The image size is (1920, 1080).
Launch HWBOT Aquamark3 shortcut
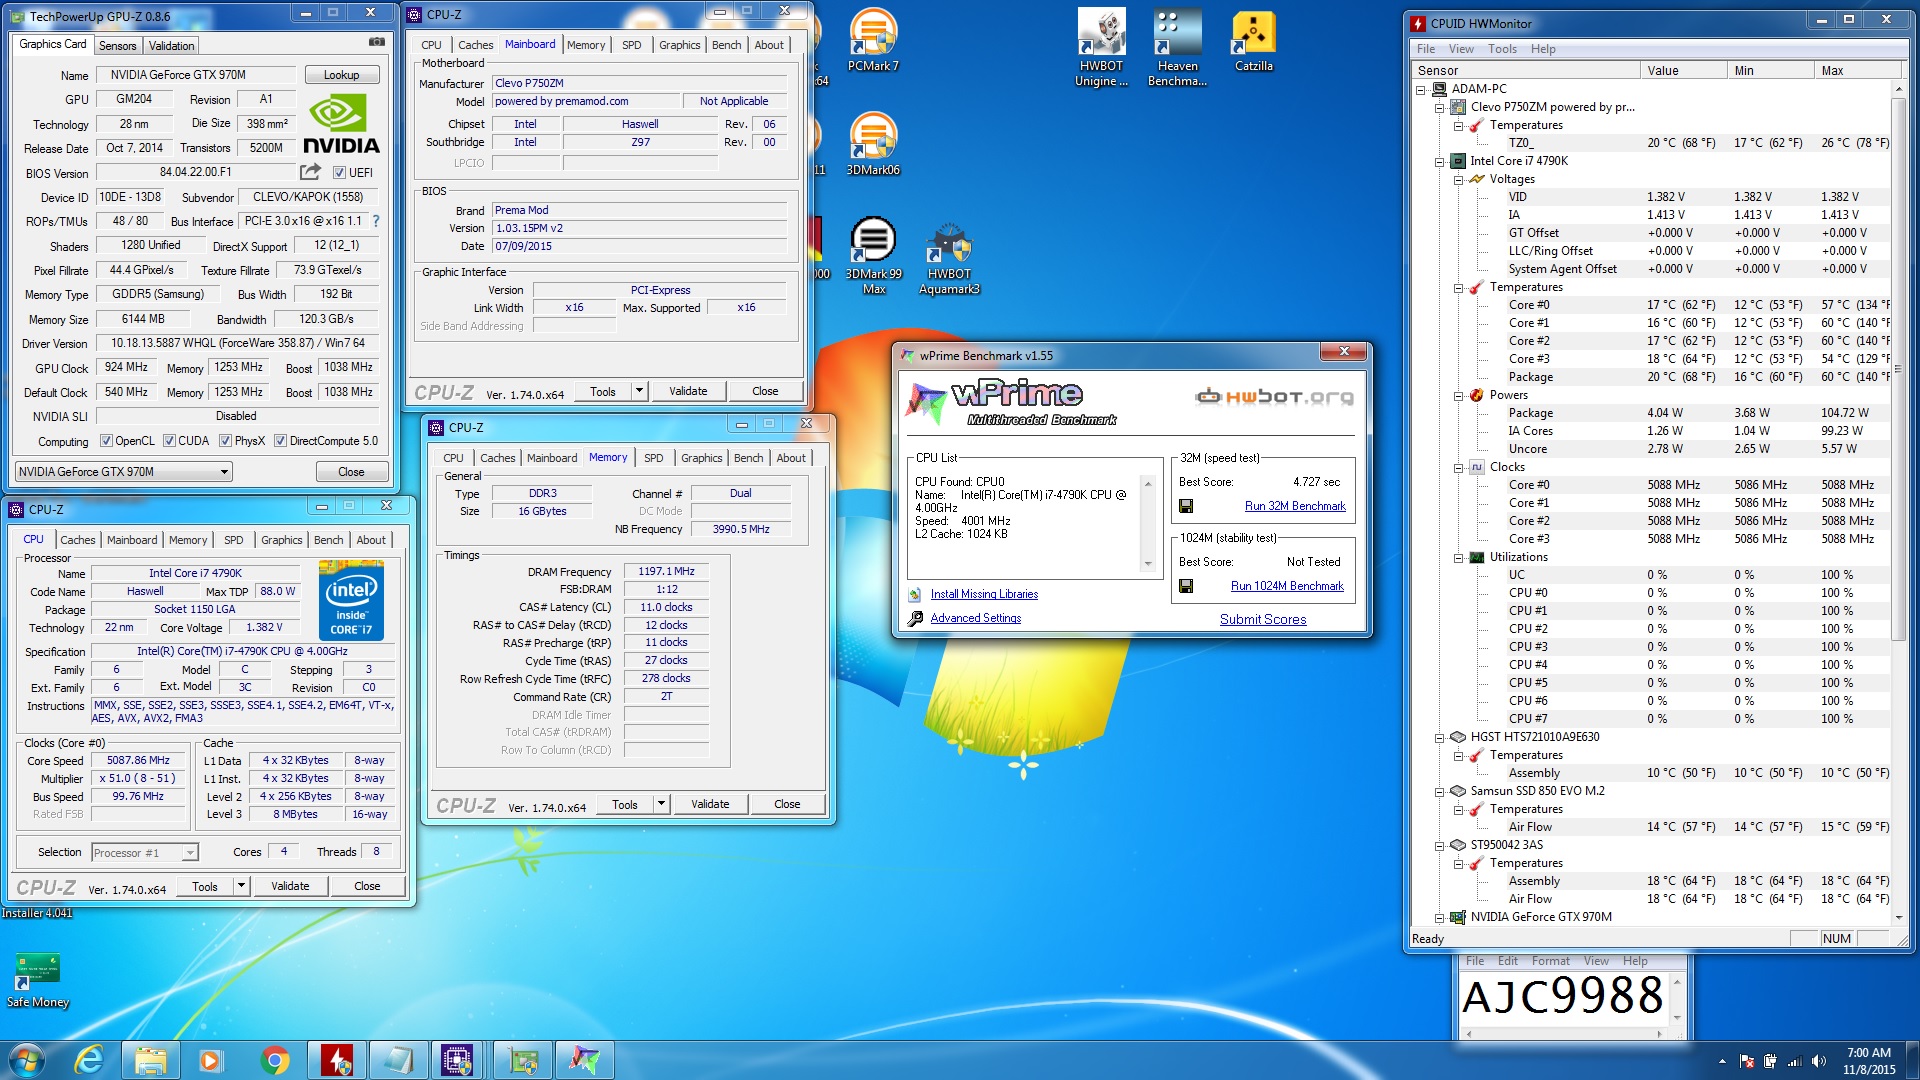949,255
